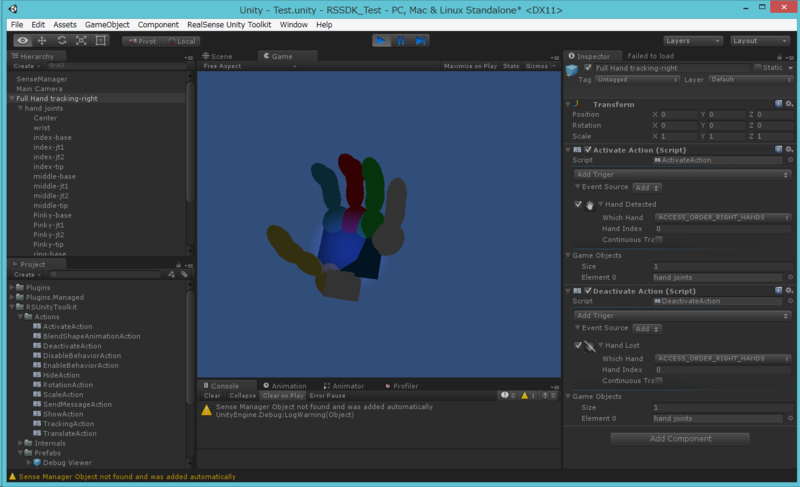This screenshot has height=487, width=800.
Task: Select the Rect transform tool
Action: point(101,41)
